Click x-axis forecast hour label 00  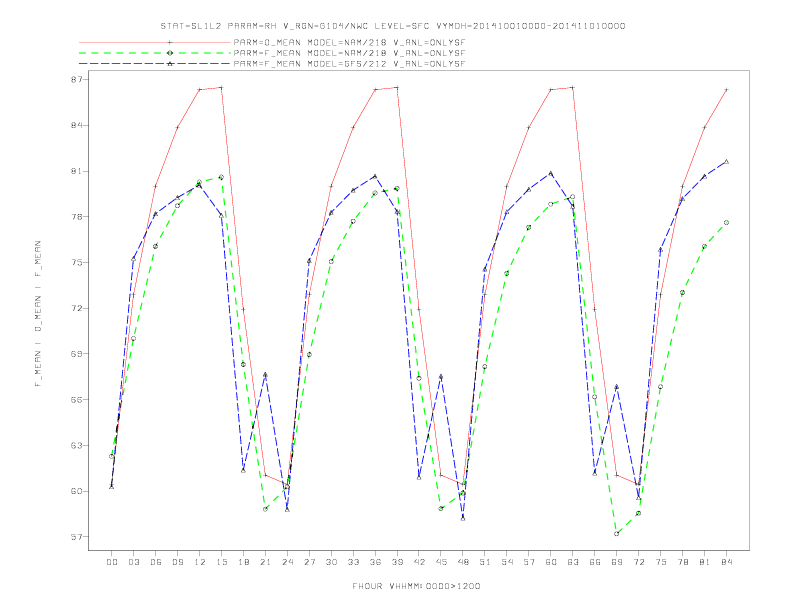pyautogui.click(x=112, y=562)
